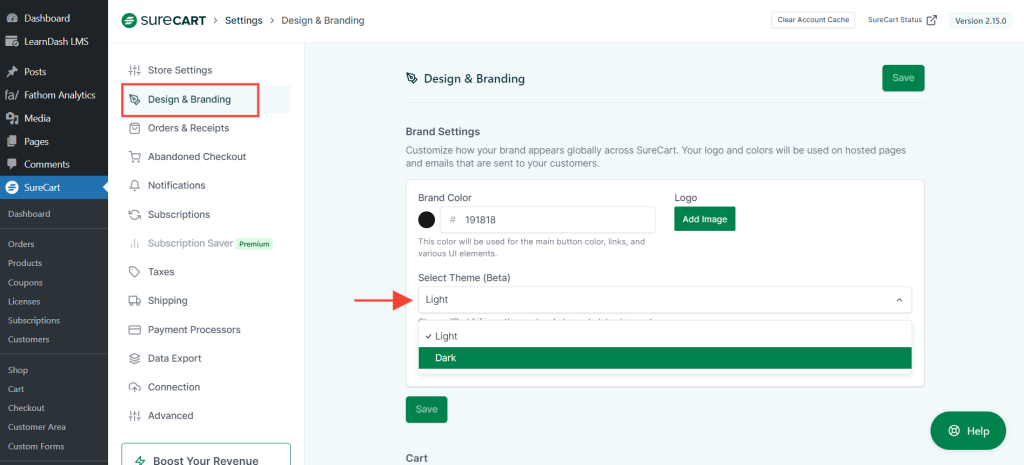
Task: Click the Orders & Receipts box icon
Action: coord(135,128)
